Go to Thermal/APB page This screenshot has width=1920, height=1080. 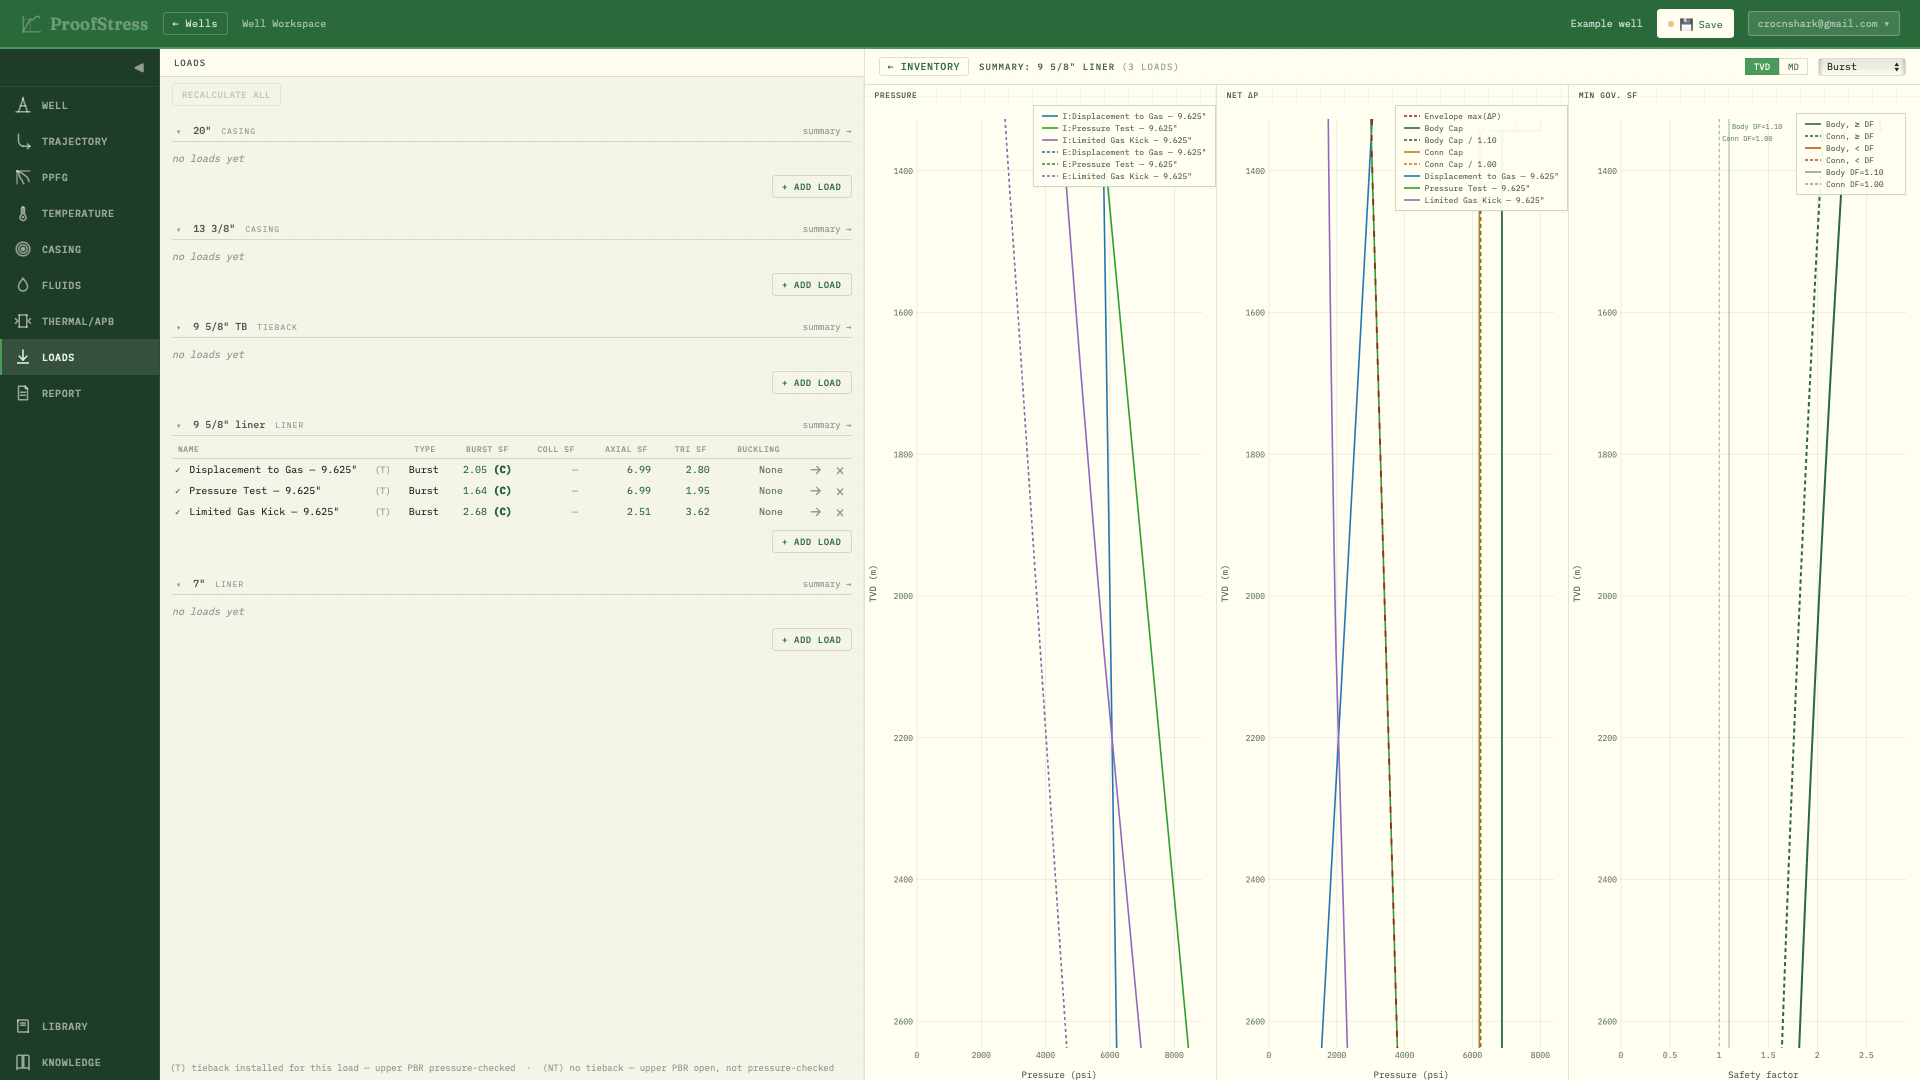point(80,321)
